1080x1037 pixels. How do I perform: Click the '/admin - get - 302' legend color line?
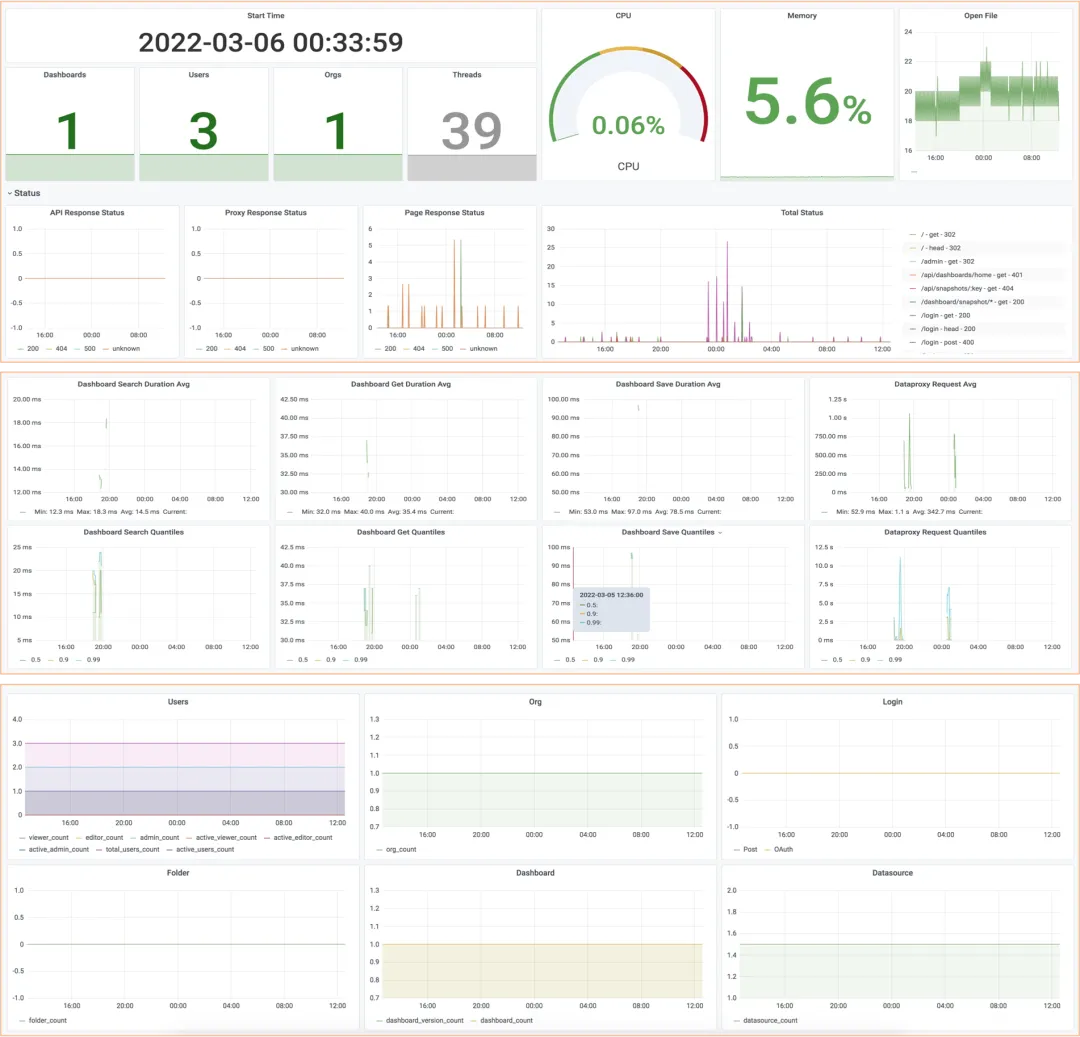coord(913,262)
